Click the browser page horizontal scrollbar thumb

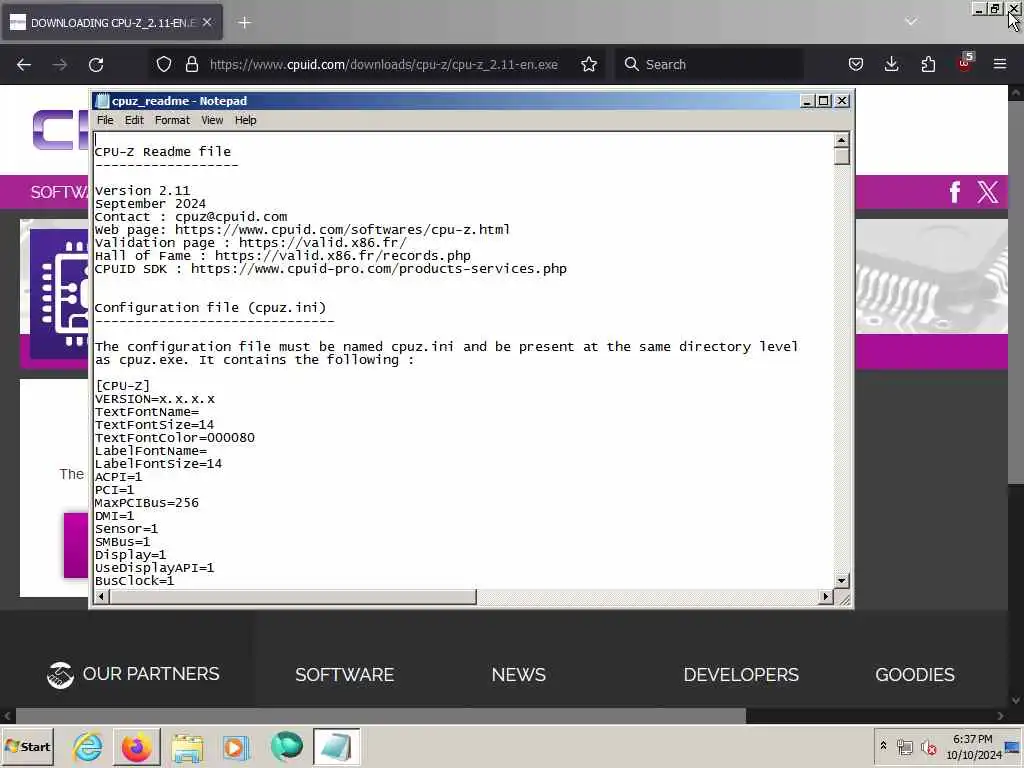(380, 716)
